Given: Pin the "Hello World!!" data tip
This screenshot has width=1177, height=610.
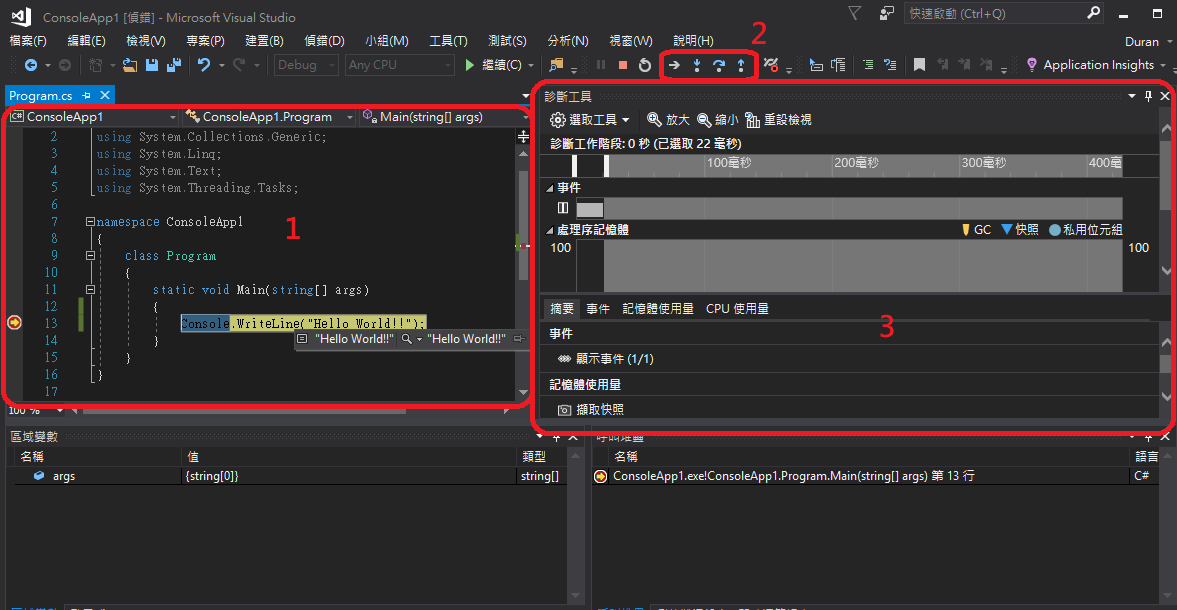Looking at the screenshot, I should click(x=518, y=339).
